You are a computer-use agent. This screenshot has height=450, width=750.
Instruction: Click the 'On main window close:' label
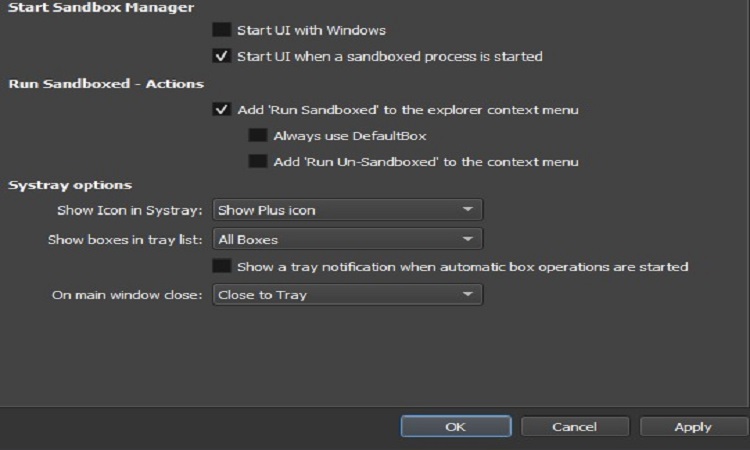click(128, 295)
